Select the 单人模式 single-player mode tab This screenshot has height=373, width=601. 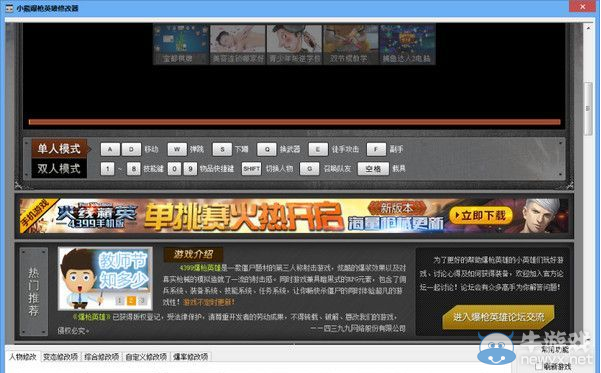59,149
